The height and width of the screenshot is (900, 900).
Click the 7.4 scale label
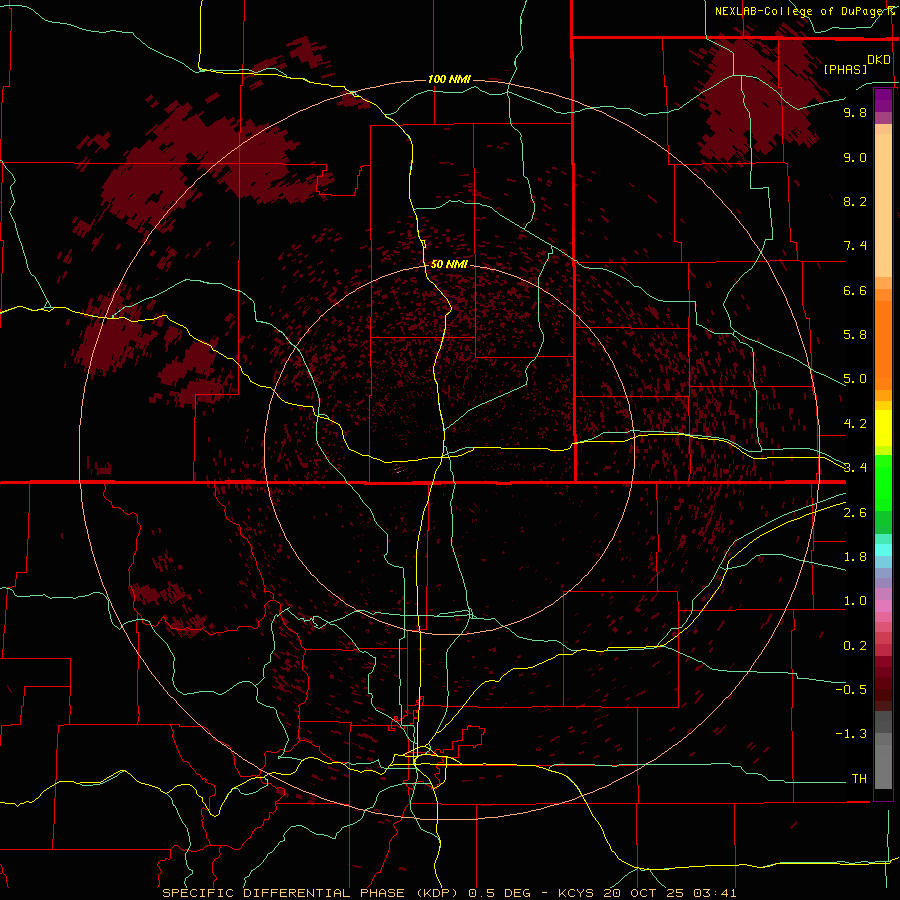(x=855, y=246)
